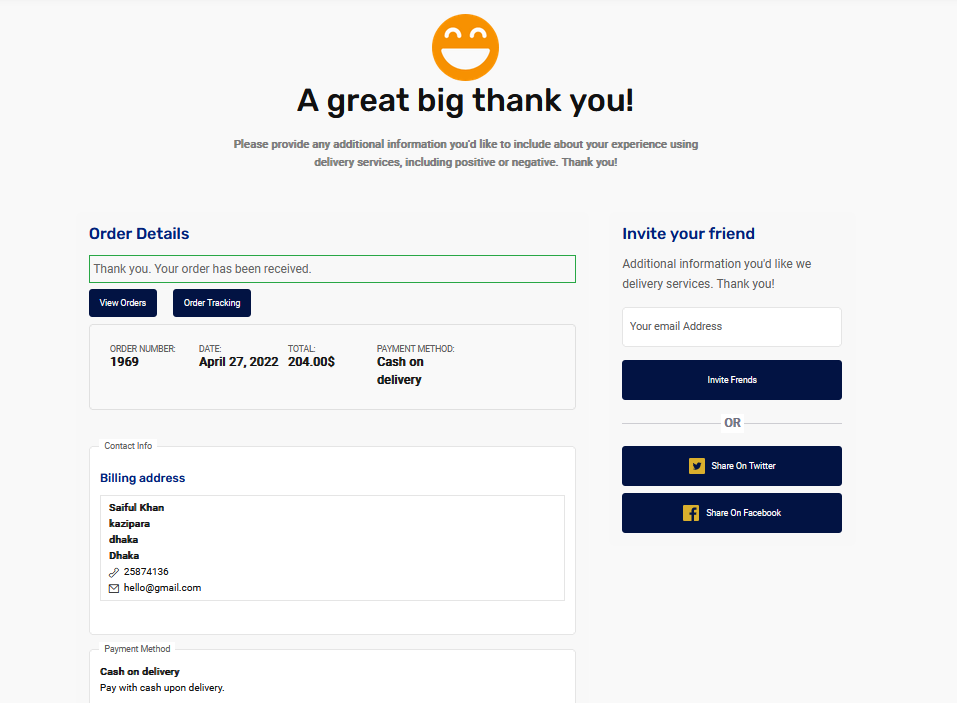Click the 'A great big thank you!' title
Image resolution: width=957 pixels, height=703 pixels.
465,101
